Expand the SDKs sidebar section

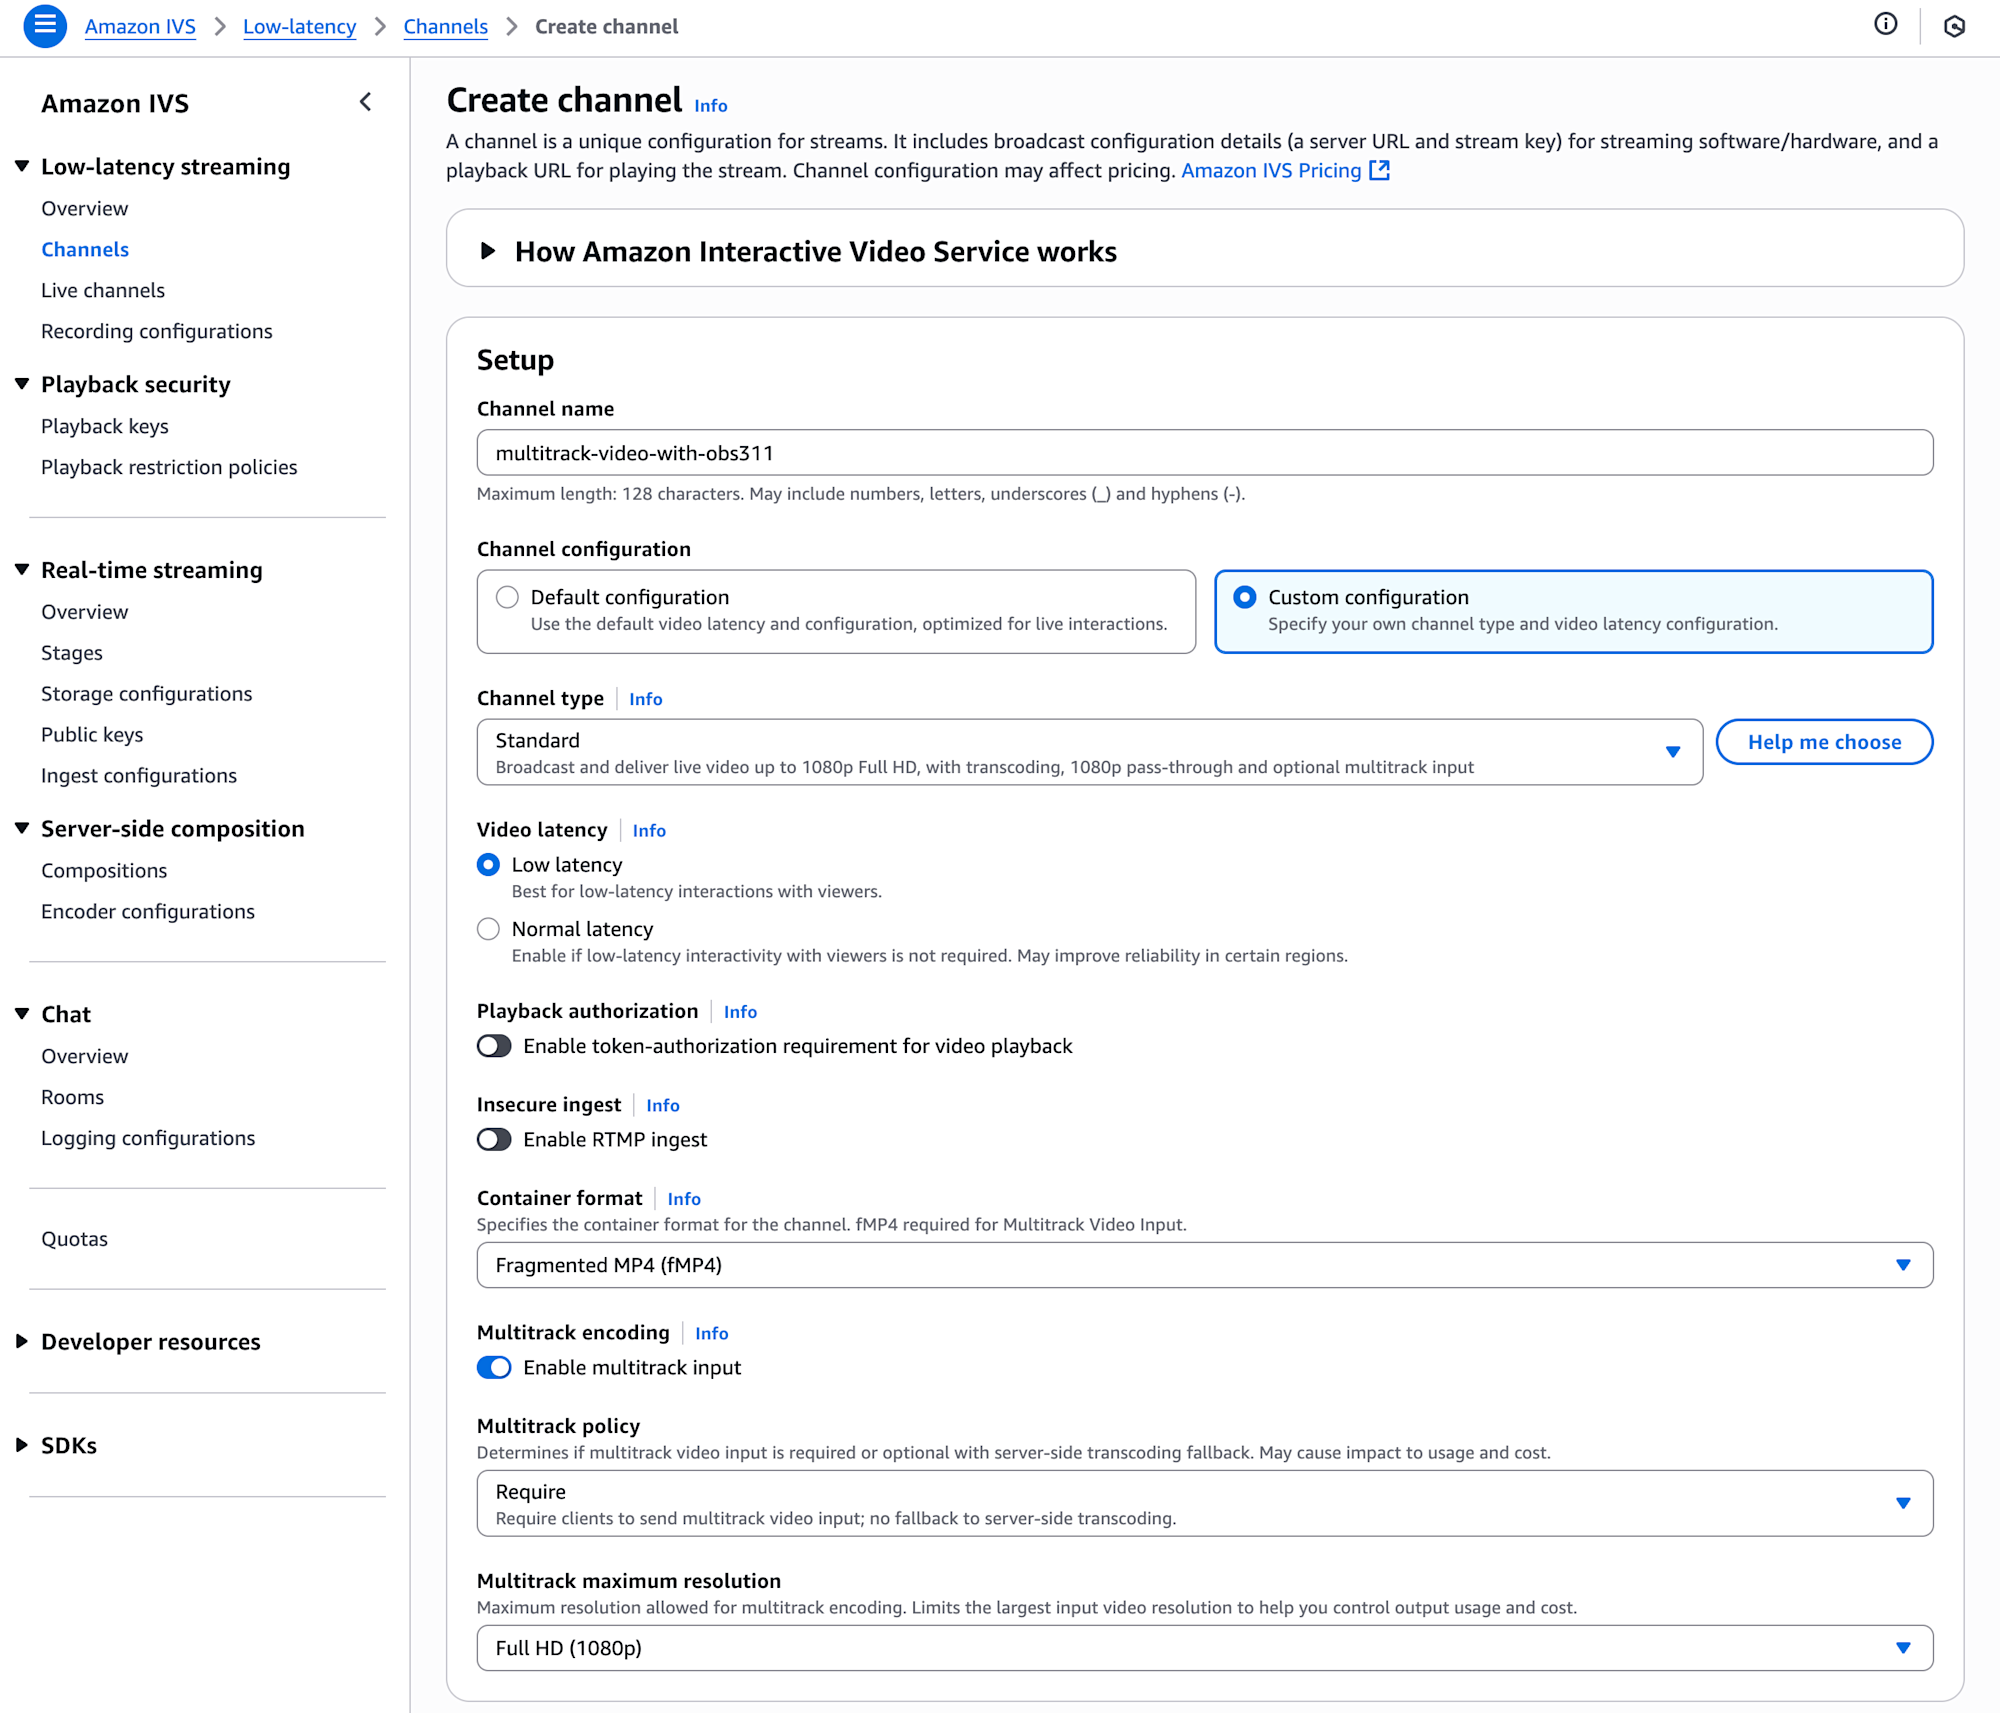pos(22,1445)
